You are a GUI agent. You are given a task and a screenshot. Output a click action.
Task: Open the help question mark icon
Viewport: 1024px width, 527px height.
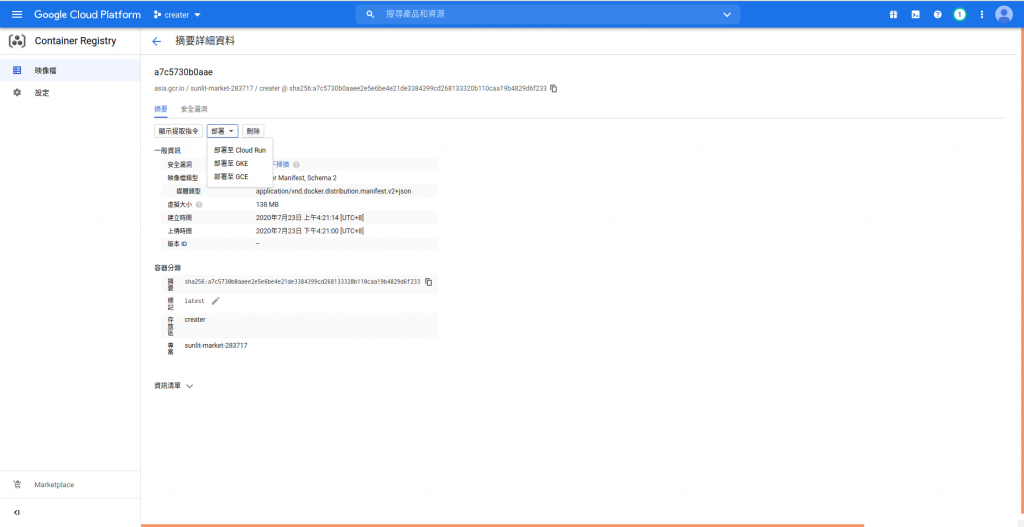tap(938, 14)
